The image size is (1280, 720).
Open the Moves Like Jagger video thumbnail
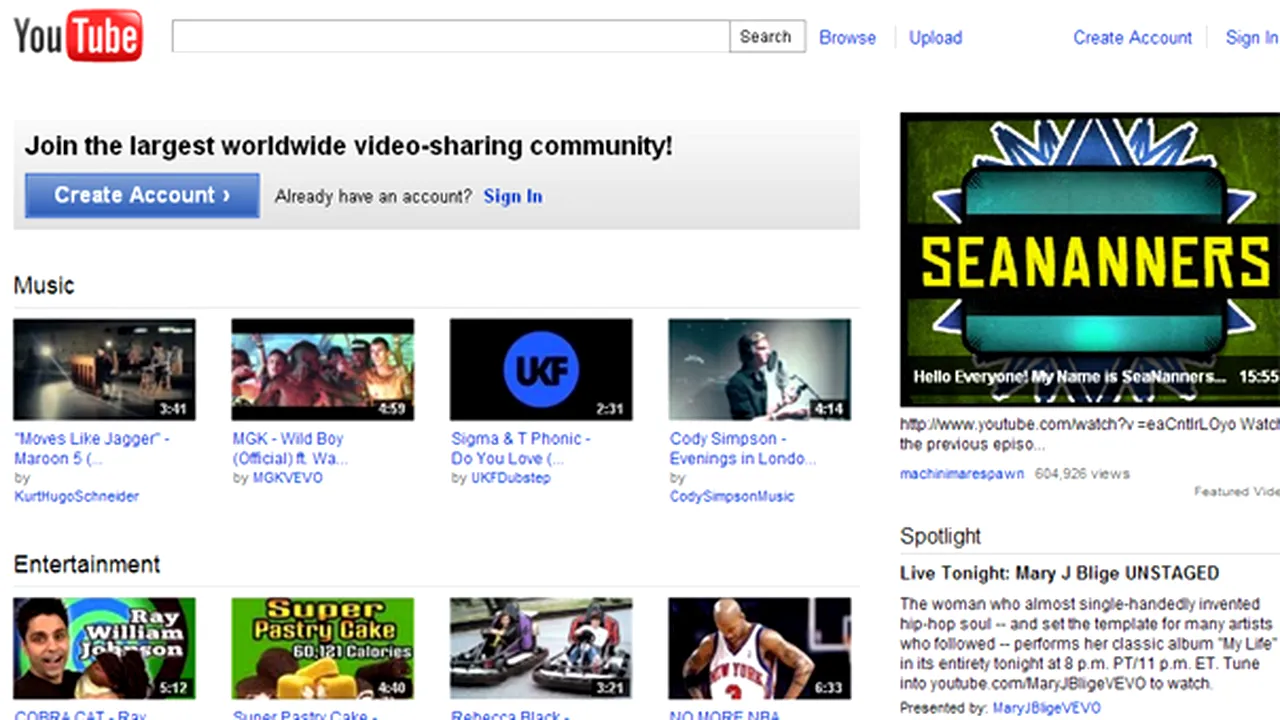[x=104, y=369]
